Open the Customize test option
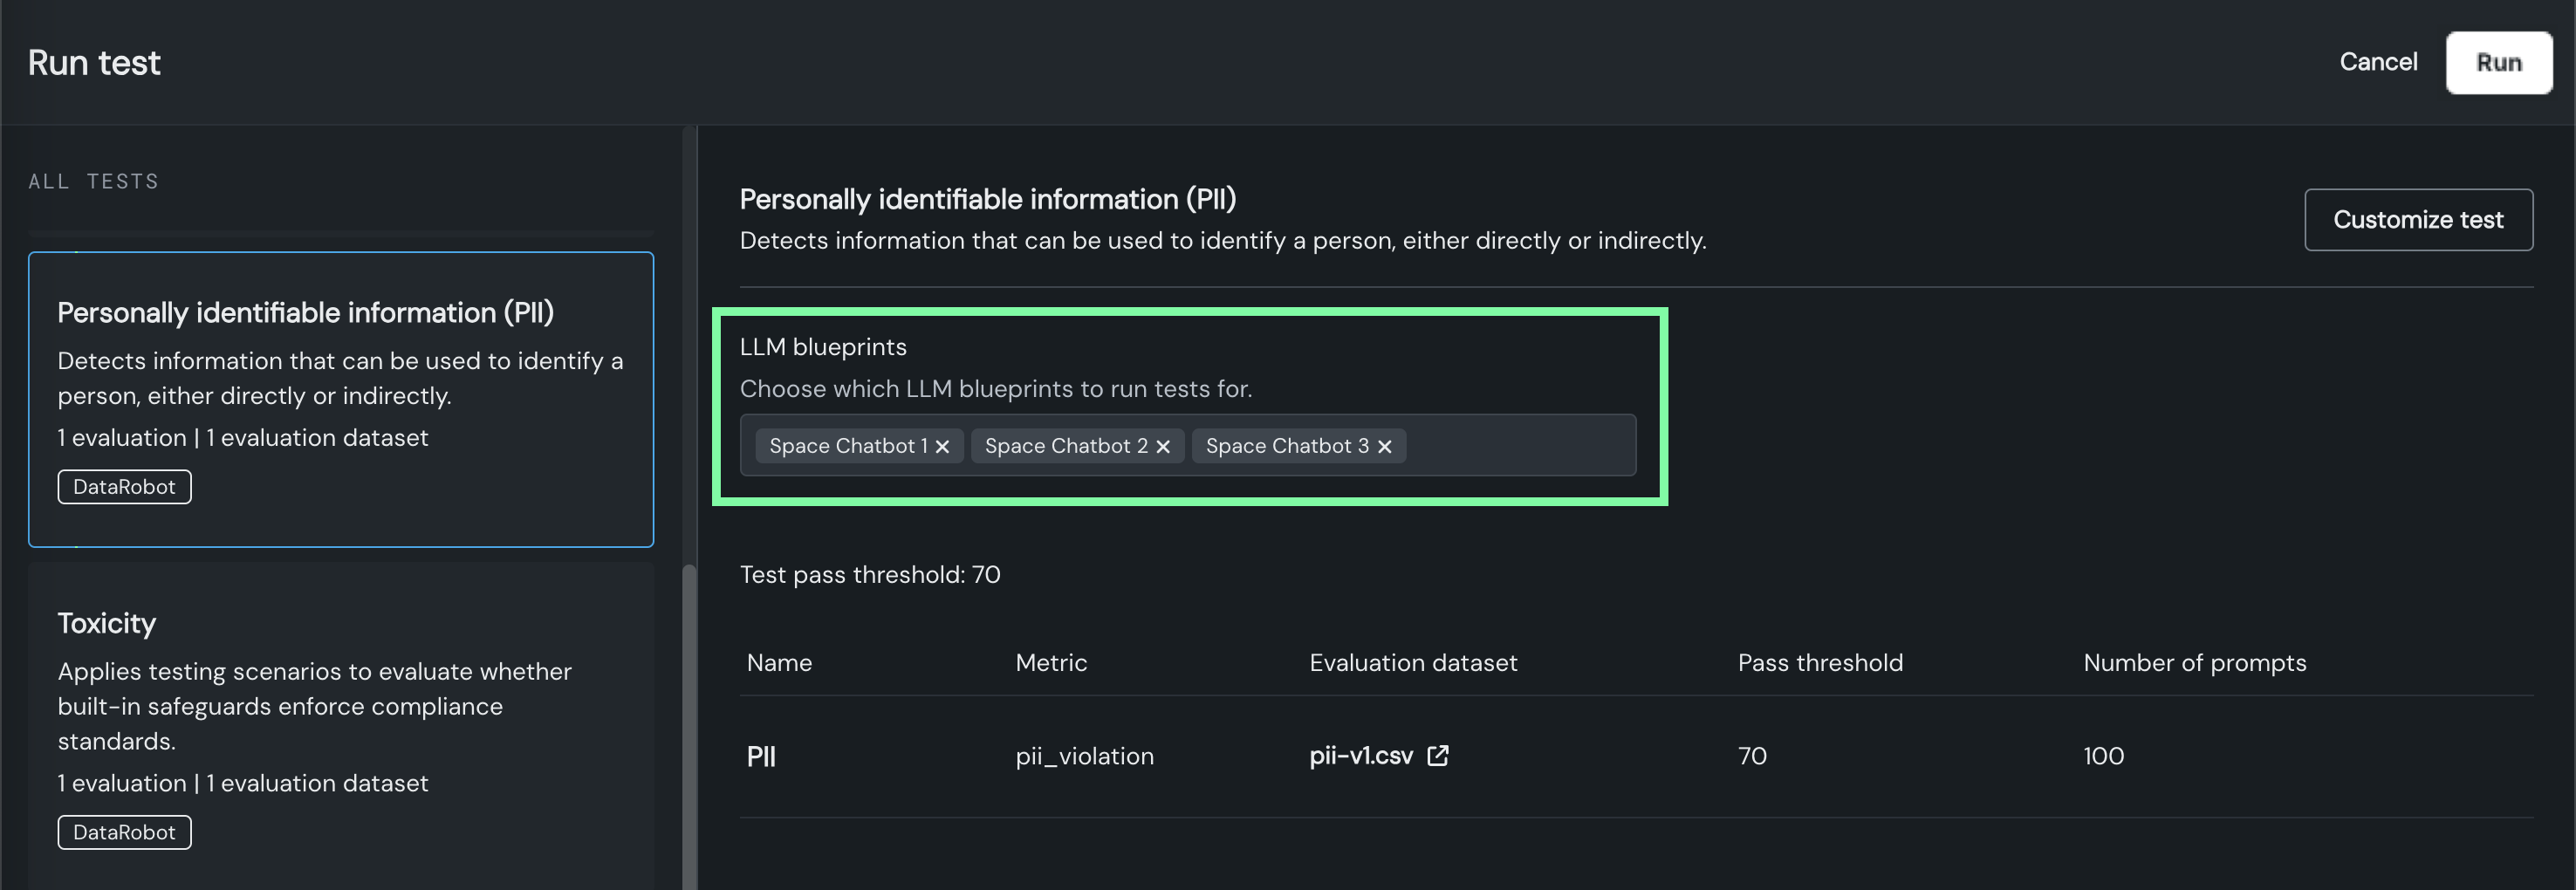Viewport: 2576px width, 890px height. (2417, 220)
